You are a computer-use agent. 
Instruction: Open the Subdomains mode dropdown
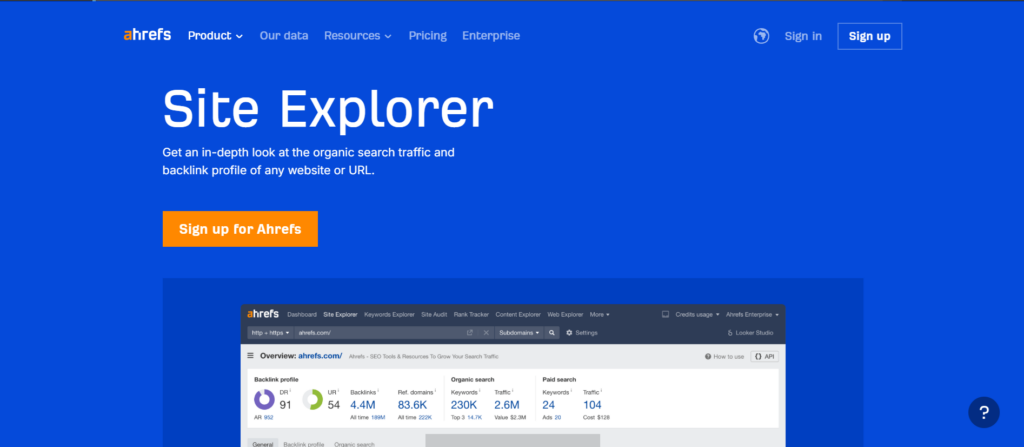[x=519, y=333]
